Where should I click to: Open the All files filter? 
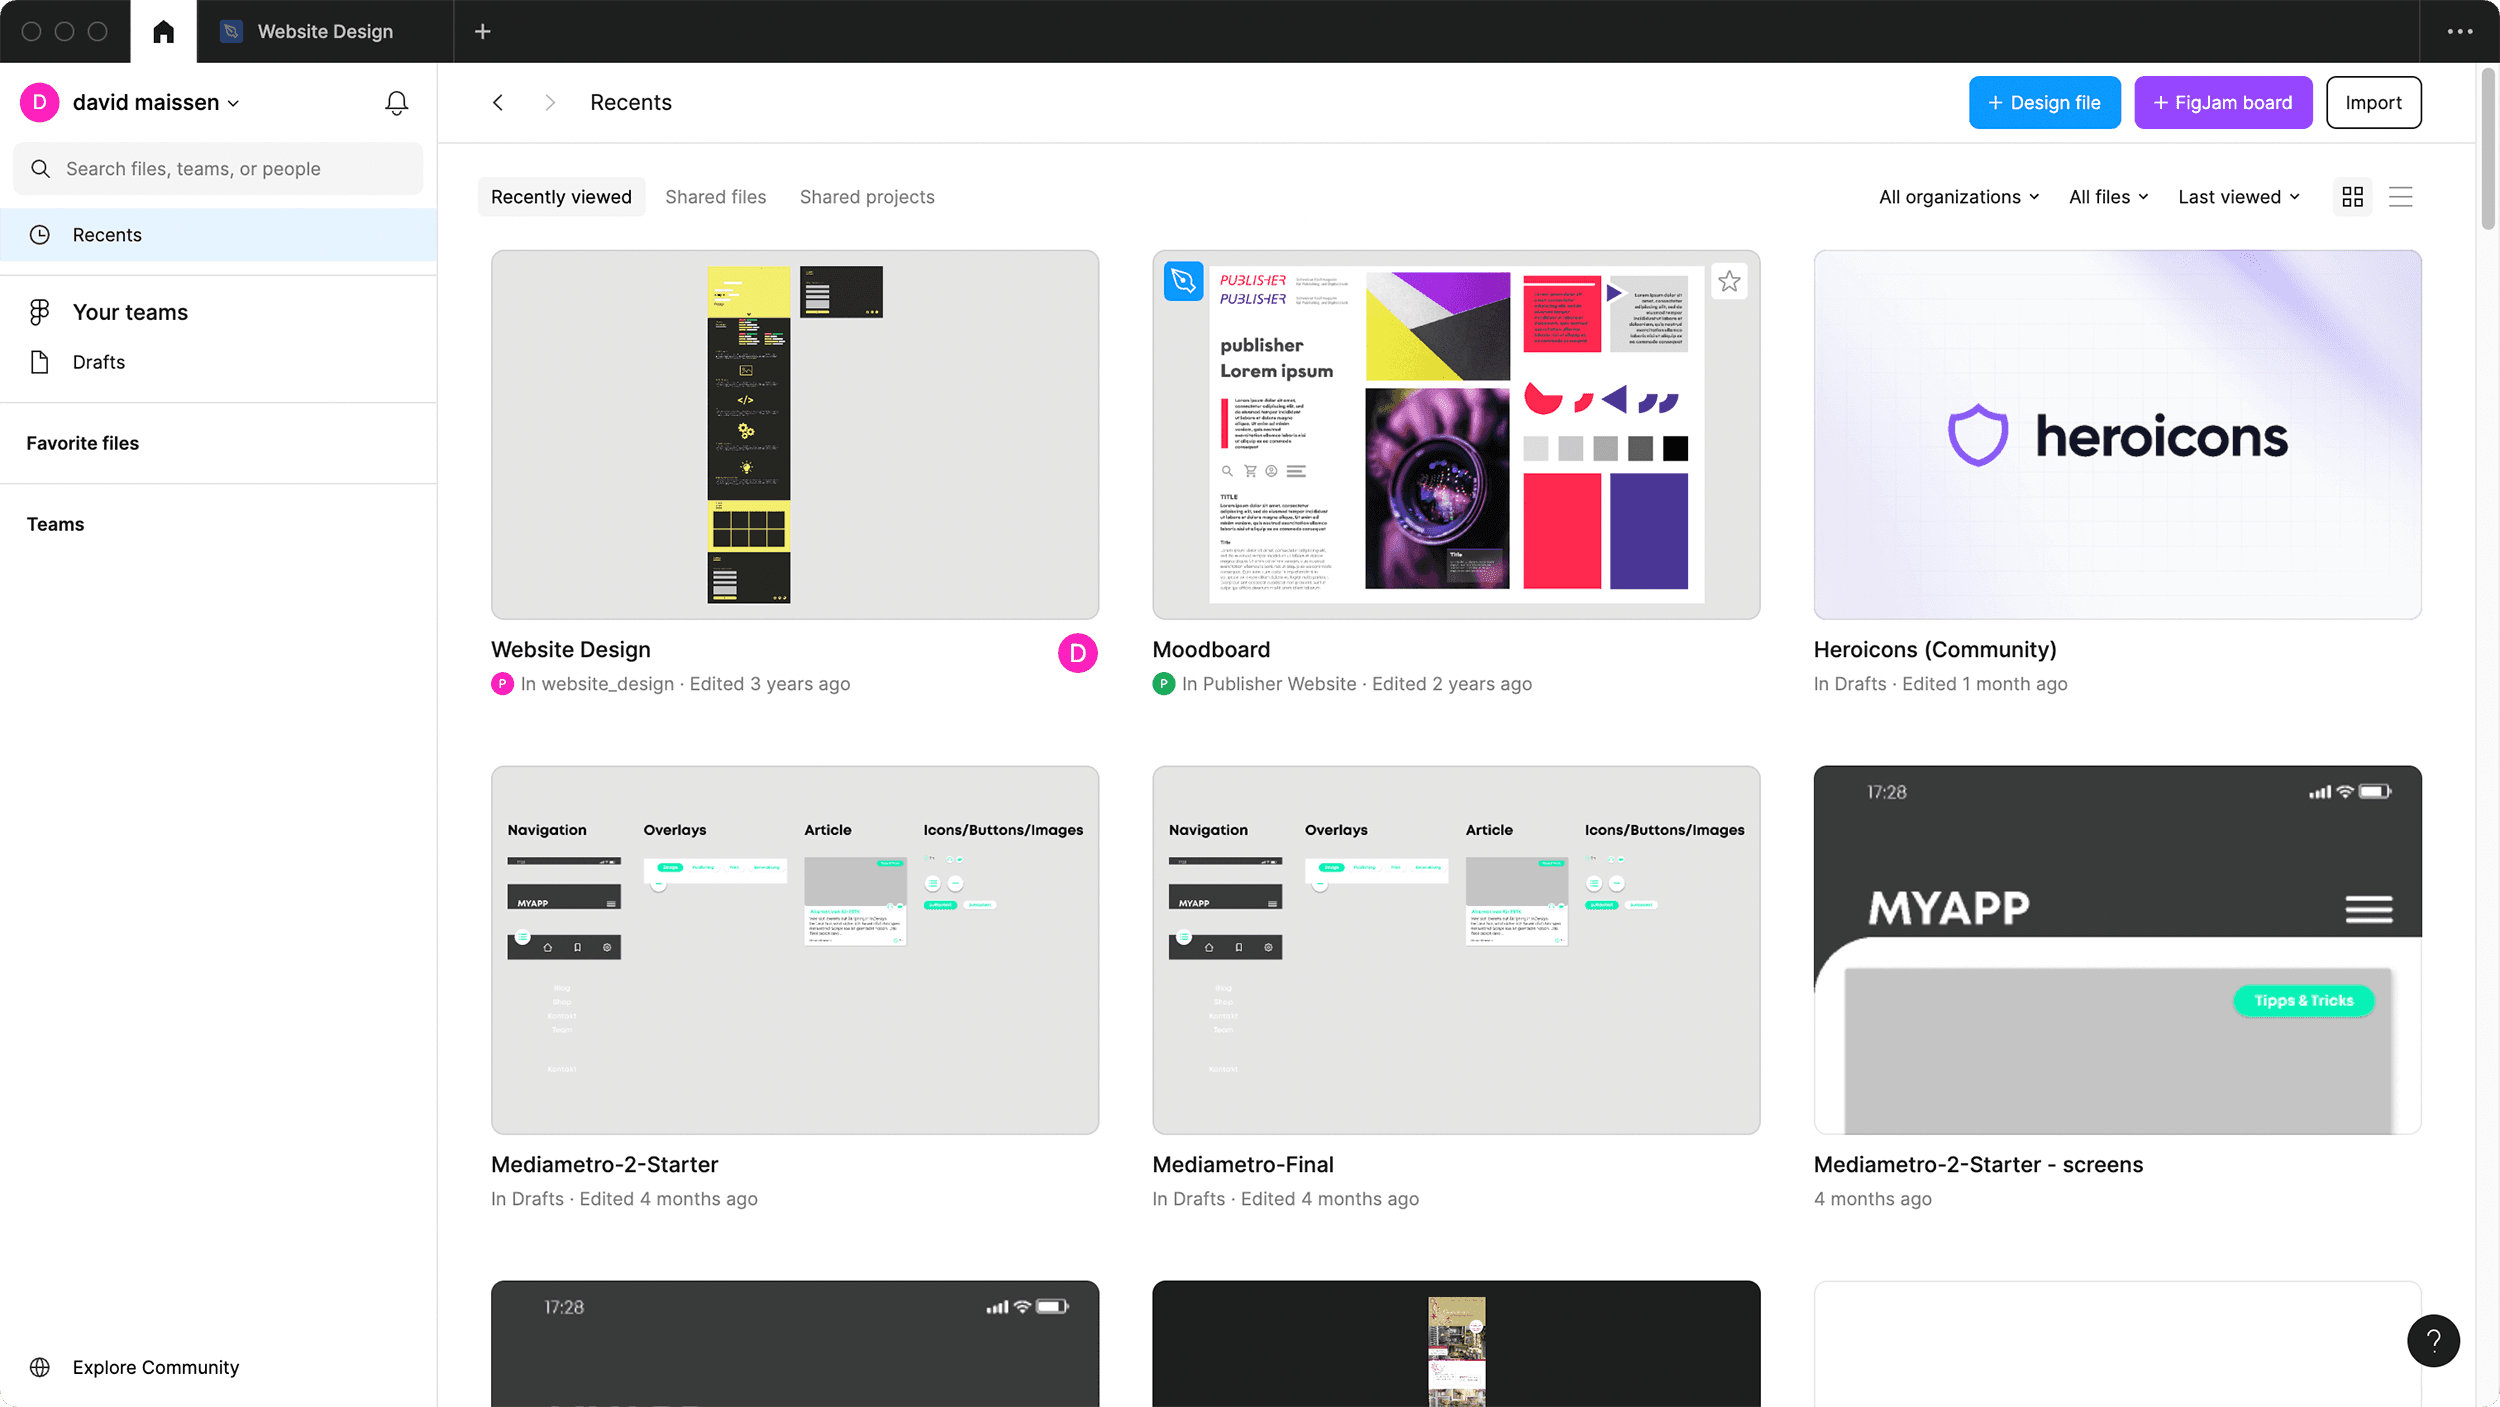click(x=2108, y=197)
